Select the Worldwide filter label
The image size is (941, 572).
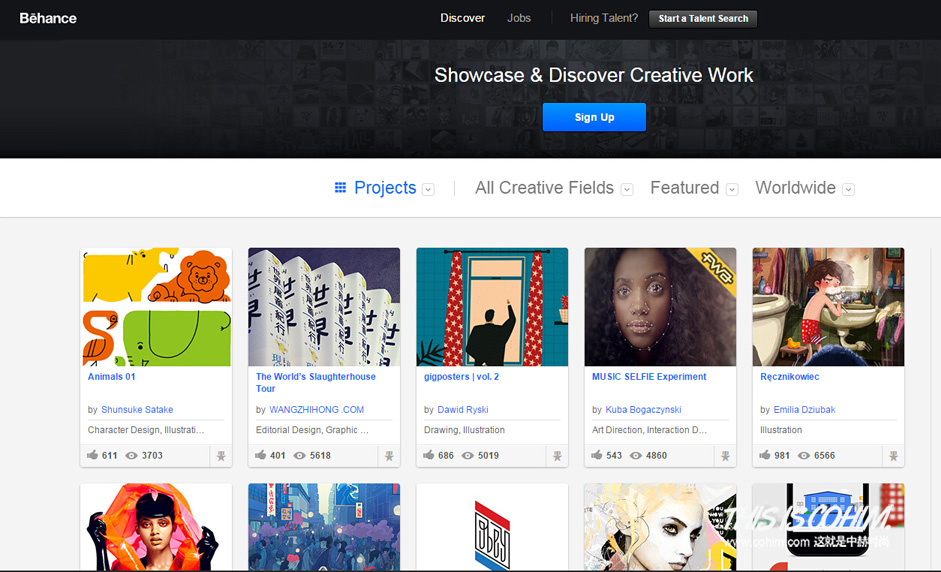click(x=795, y=188)
